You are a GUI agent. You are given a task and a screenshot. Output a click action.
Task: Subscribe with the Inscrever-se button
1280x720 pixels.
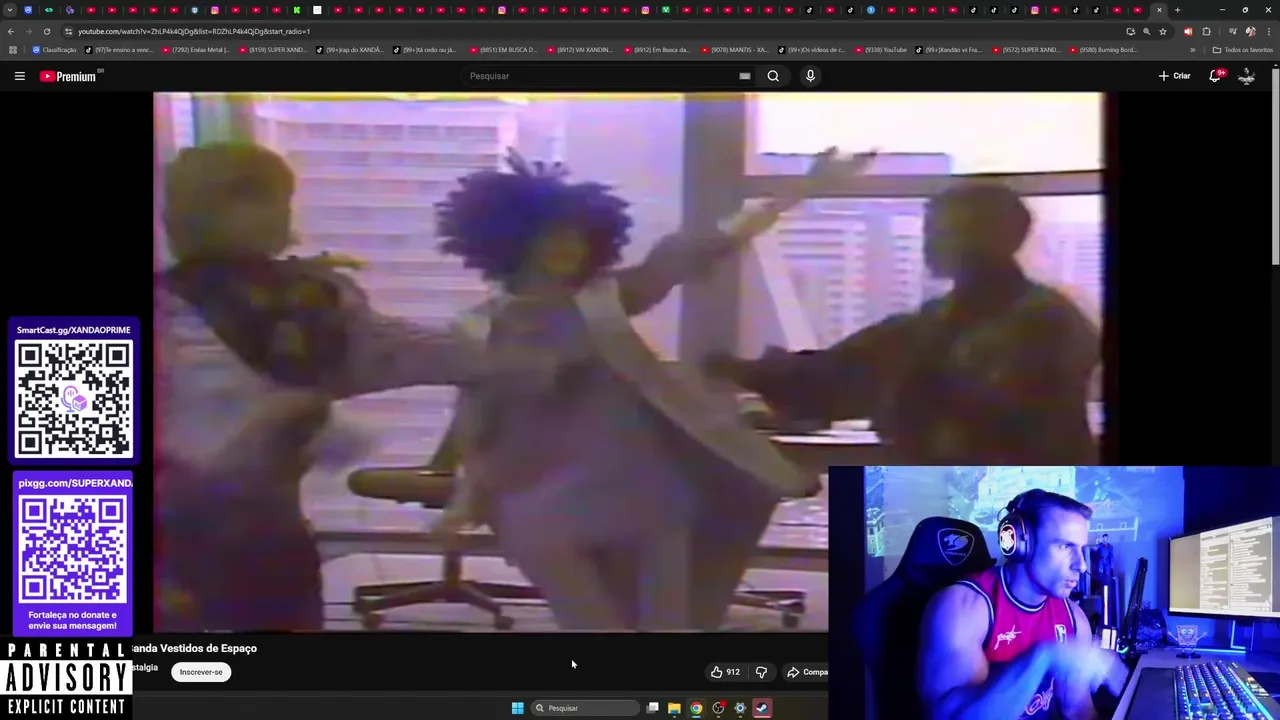click(x=201, y=672)
